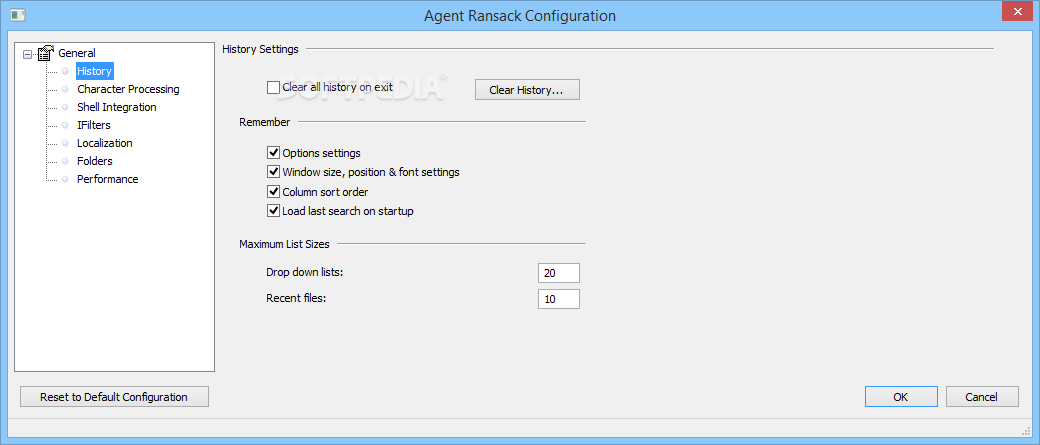The width and height of the screenshot is (1040, 445).
Task: Click the Clear History... button
Action: tap(527, 90)
